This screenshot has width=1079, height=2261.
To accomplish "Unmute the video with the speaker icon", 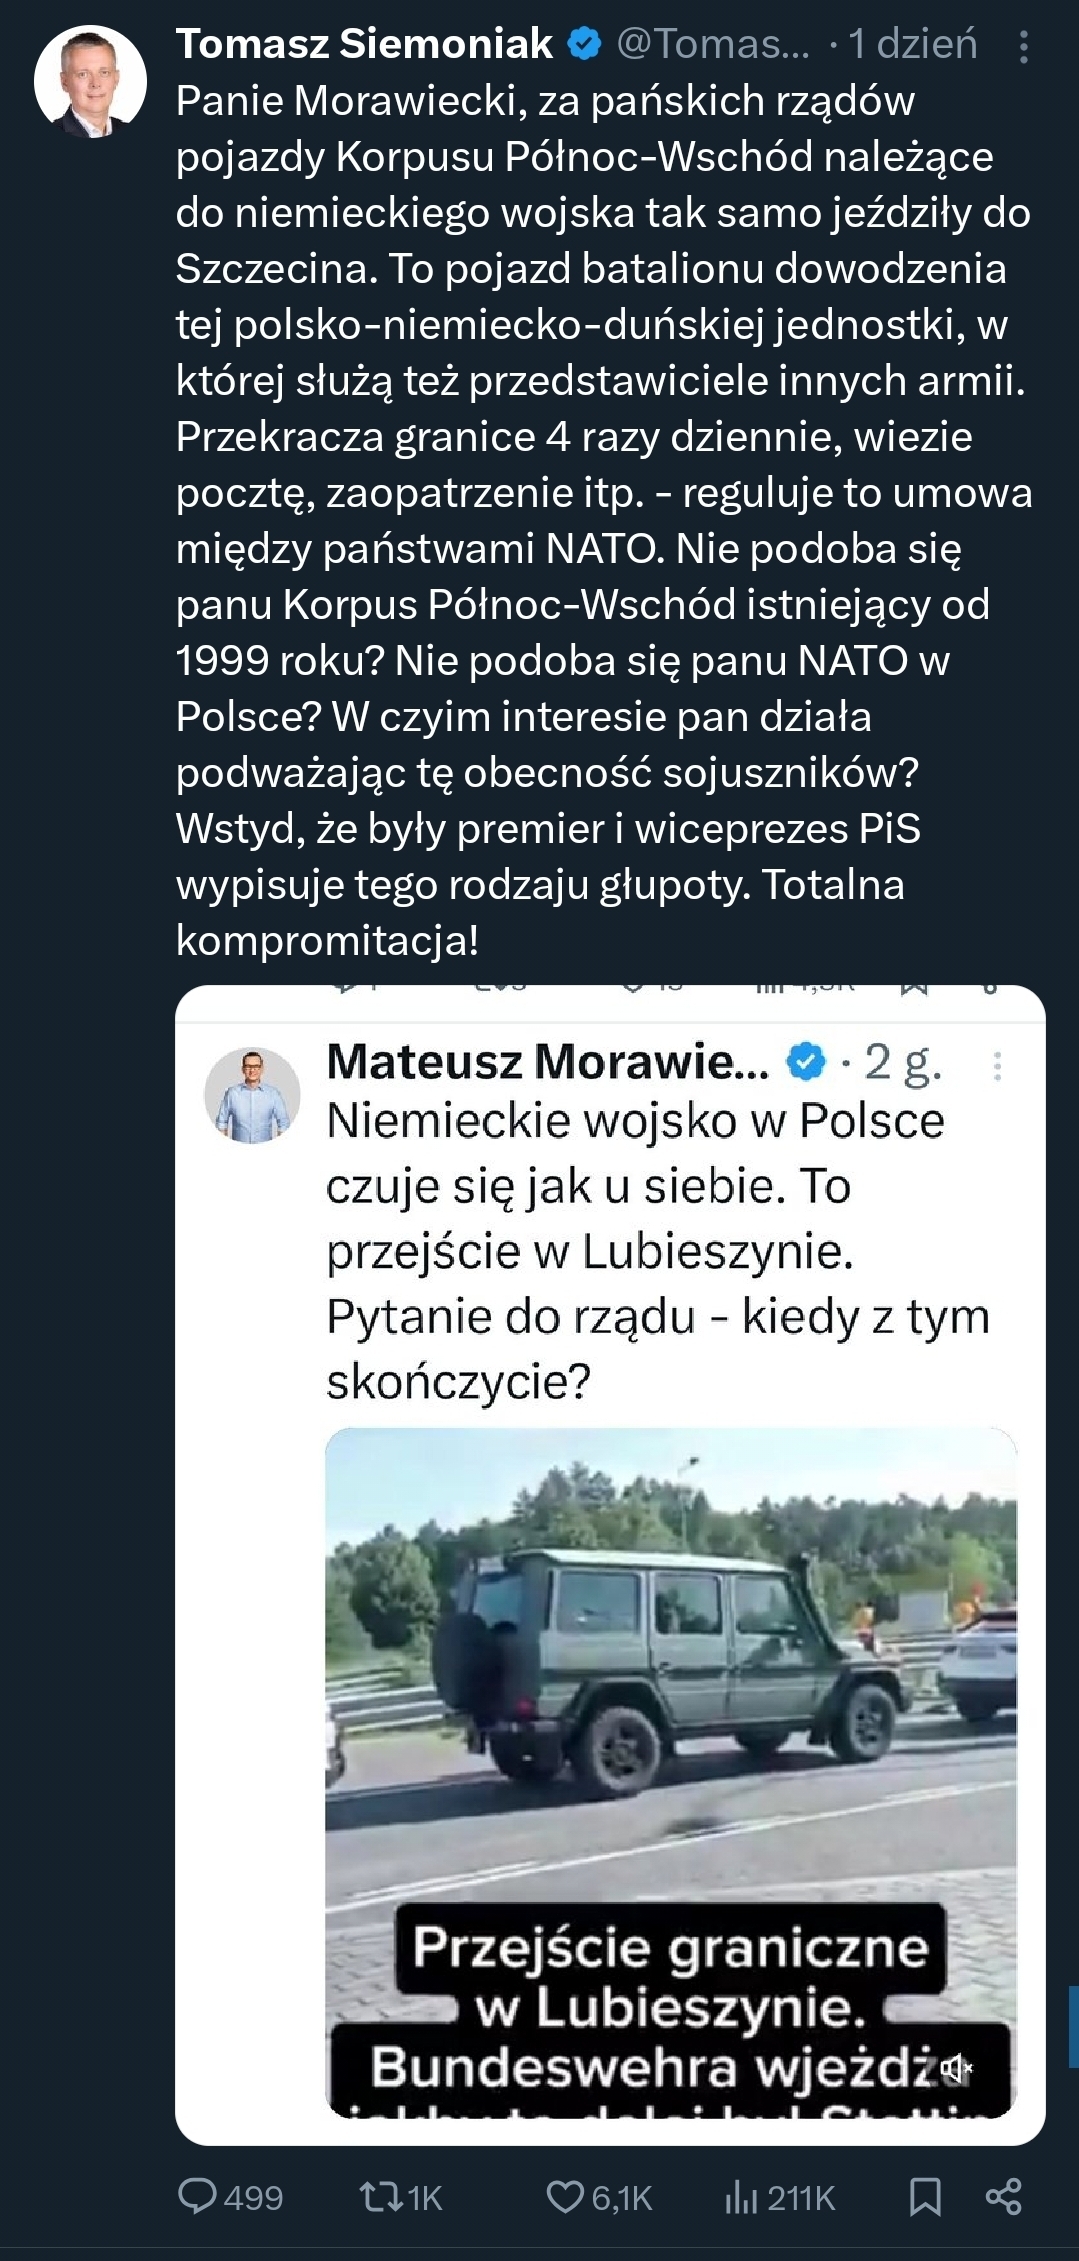I will (956, 2067).
